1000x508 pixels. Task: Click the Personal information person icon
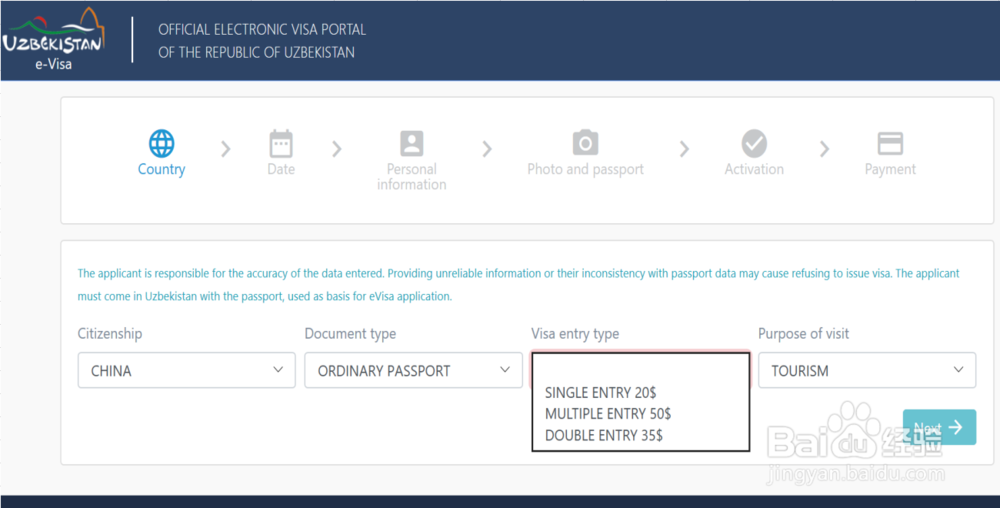click(412, 143)
